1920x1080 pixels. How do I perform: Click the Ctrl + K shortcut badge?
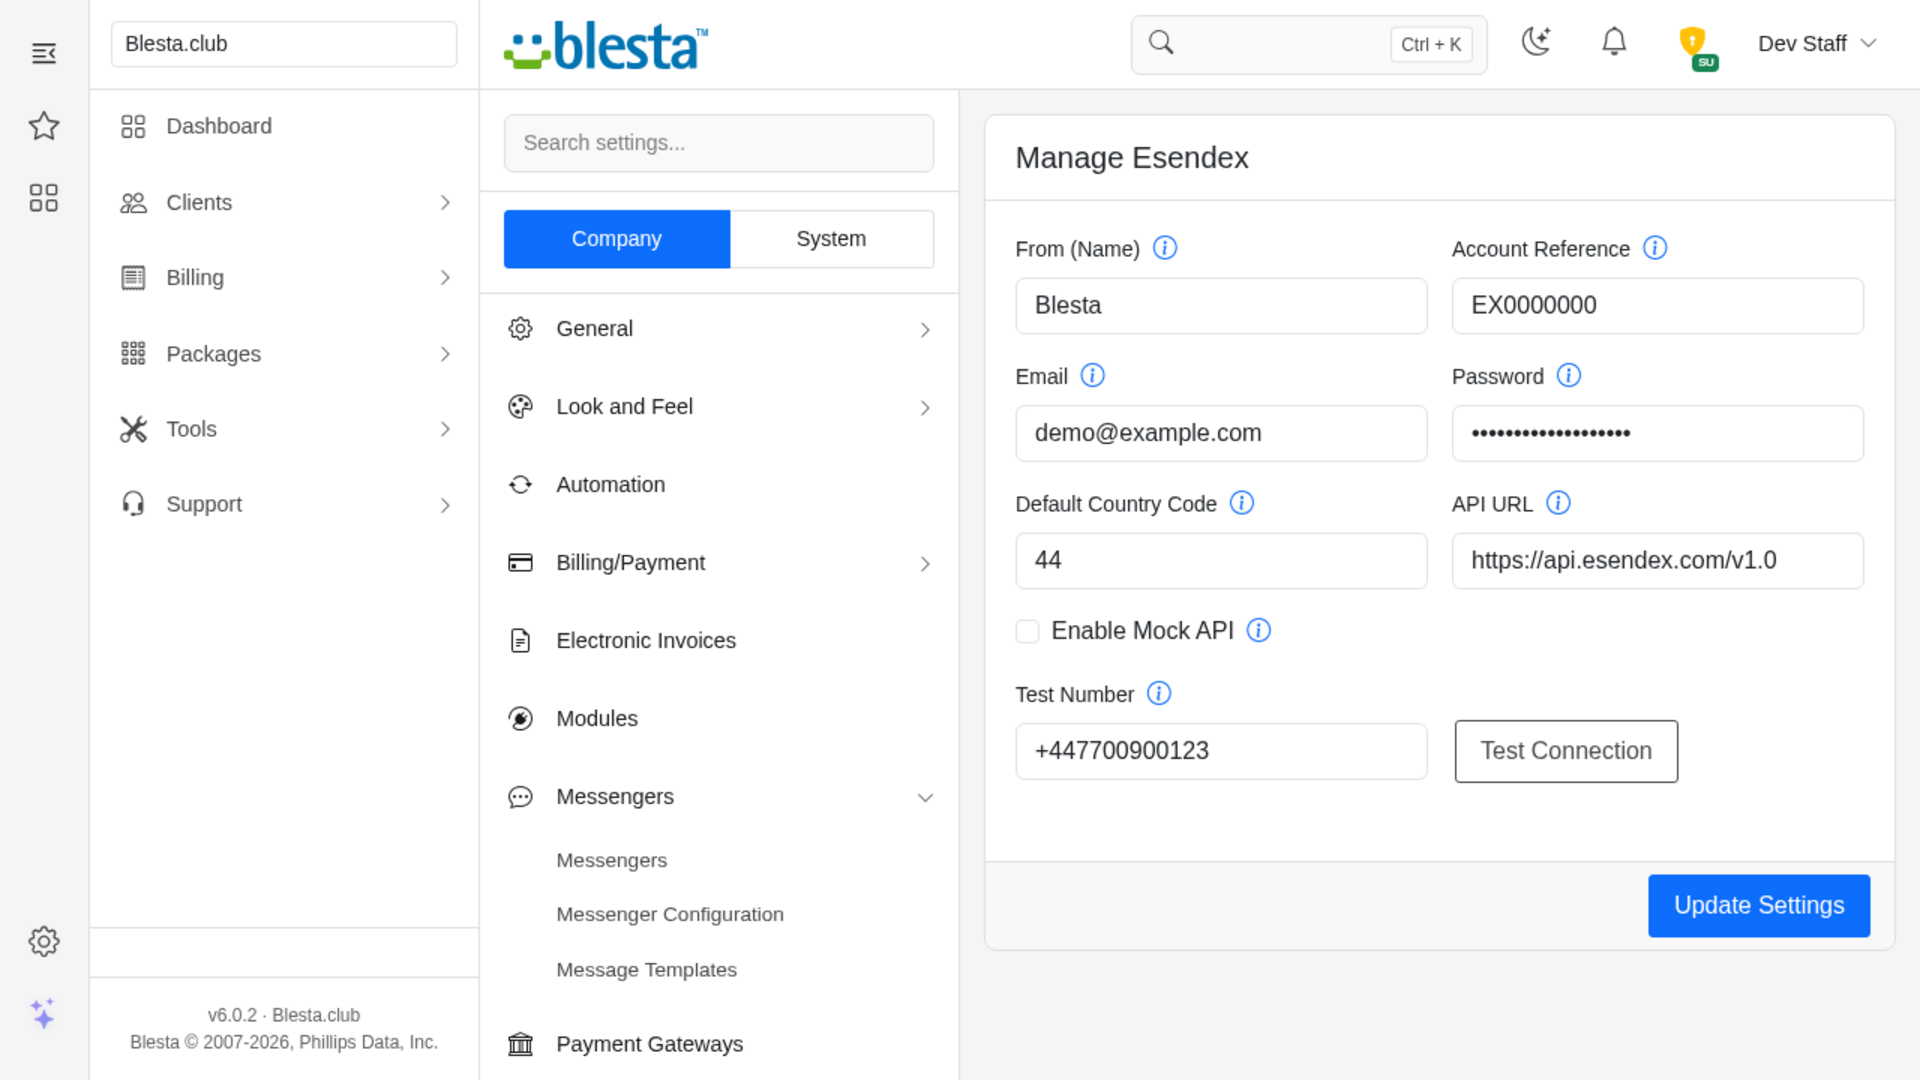pos(1431,44)
